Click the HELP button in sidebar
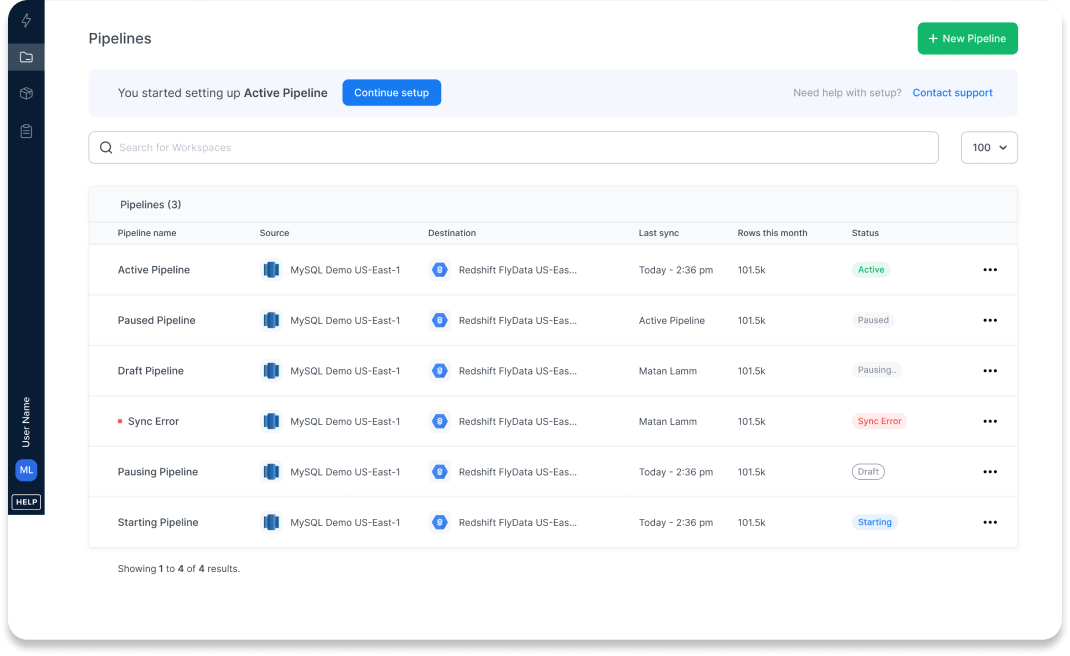The width and height of the screenshot is (1070, 656). (26, 502)
